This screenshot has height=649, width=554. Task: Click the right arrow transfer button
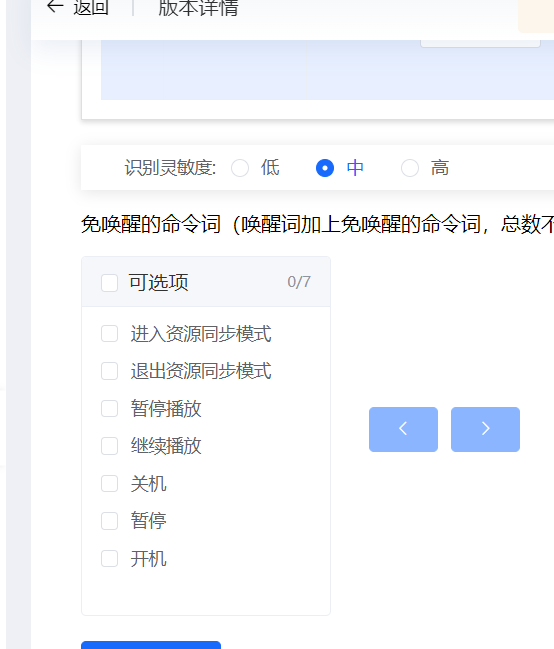click(485, 429)
